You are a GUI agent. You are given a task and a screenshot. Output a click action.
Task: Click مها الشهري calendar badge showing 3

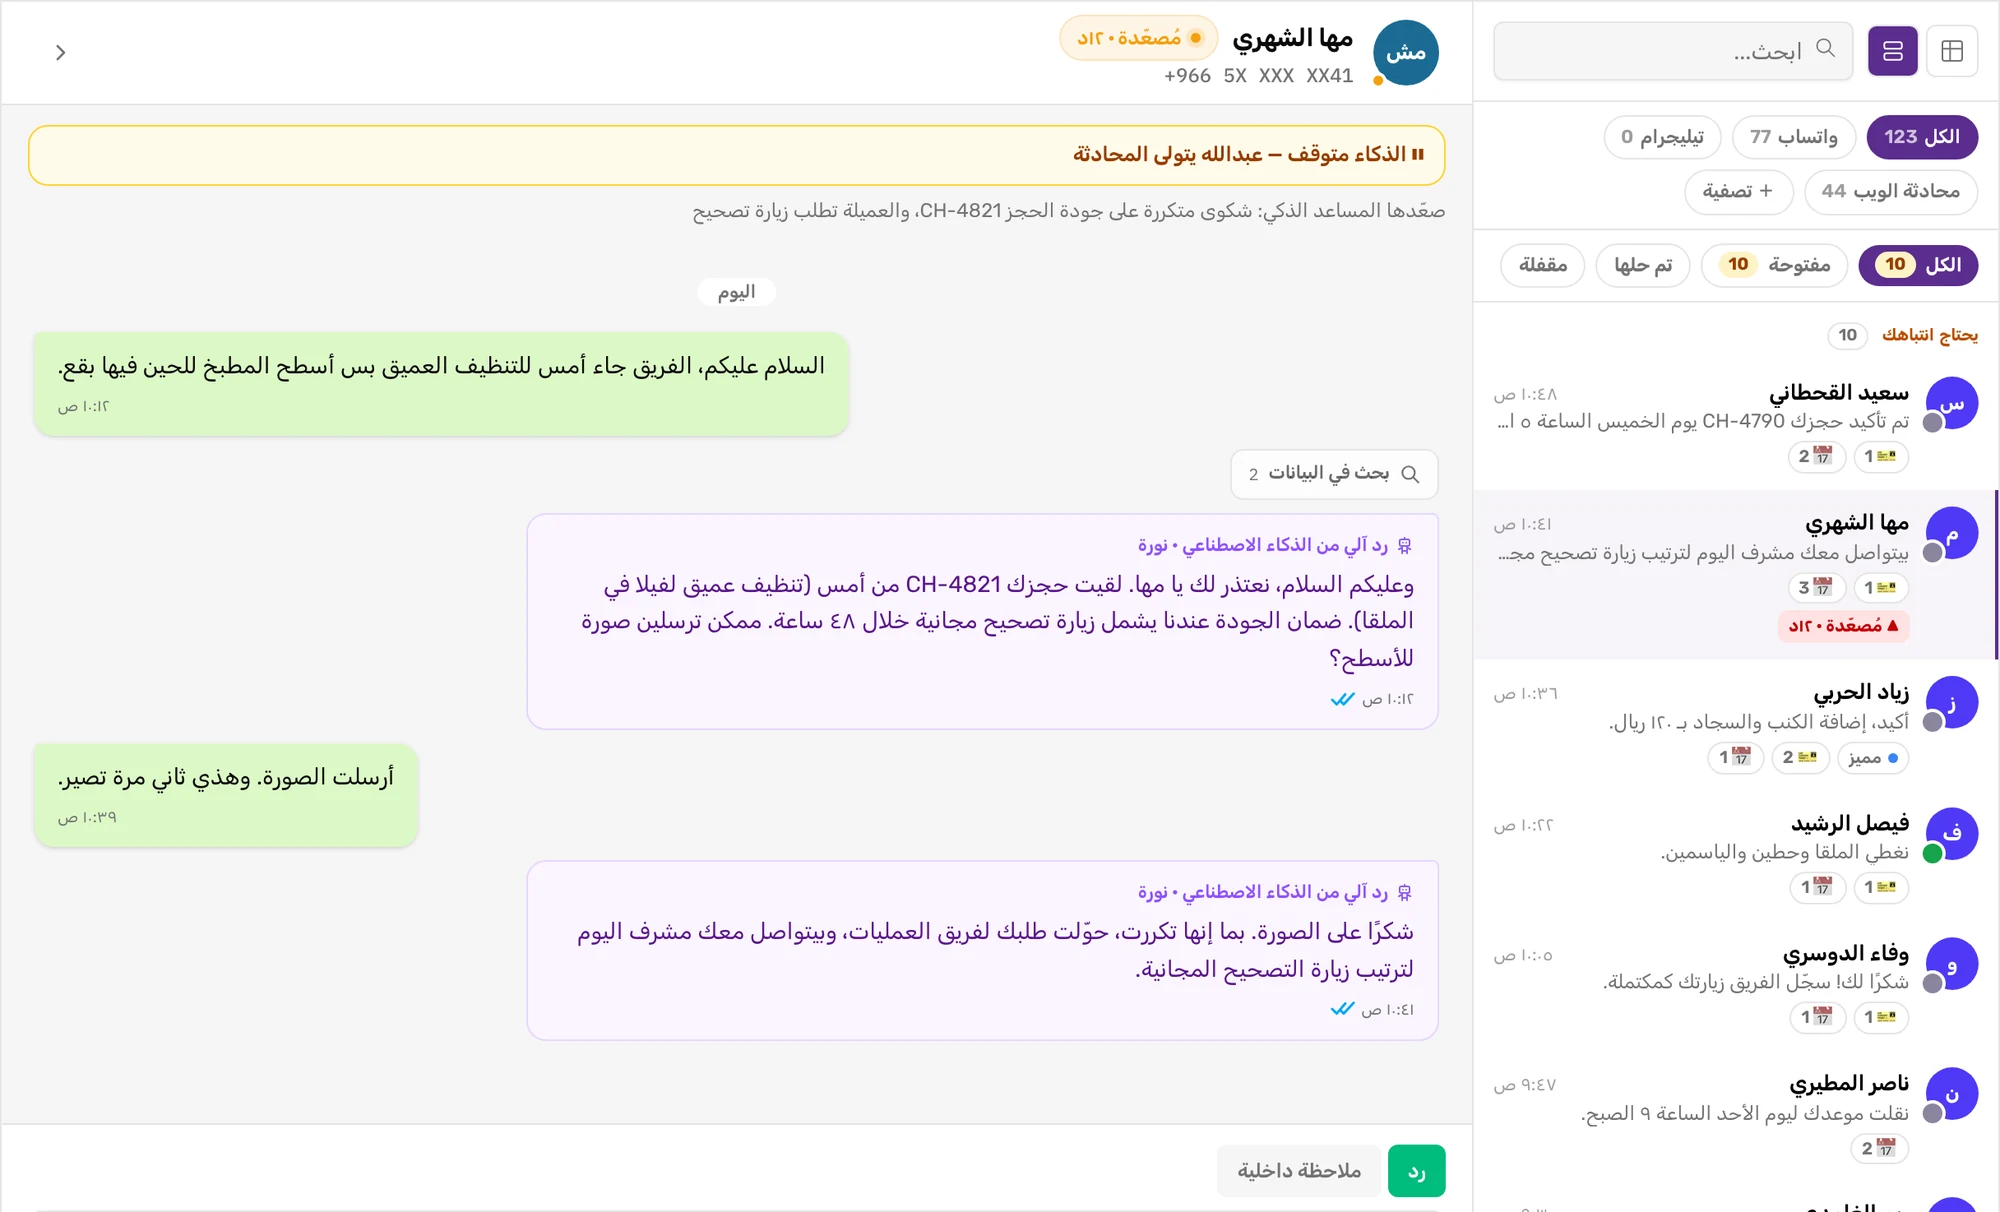click(x=1815, y=587)
